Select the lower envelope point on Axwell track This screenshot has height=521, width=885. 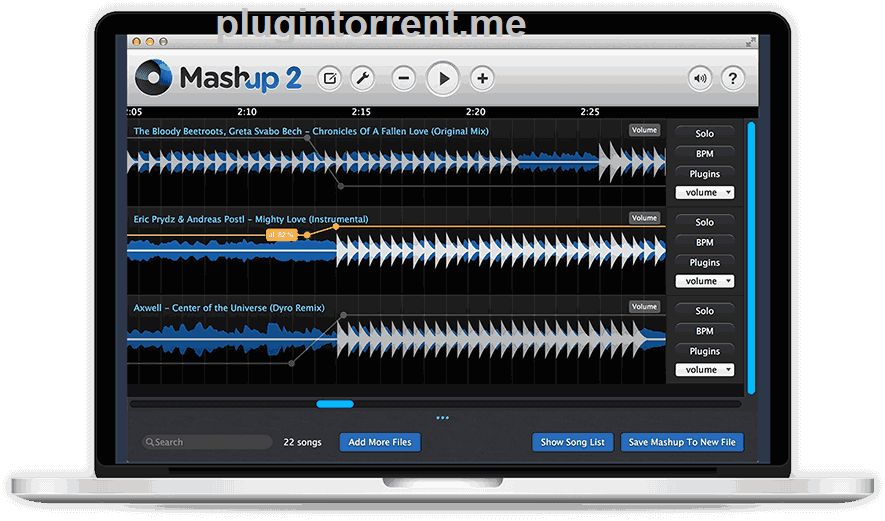coord(291,364)
